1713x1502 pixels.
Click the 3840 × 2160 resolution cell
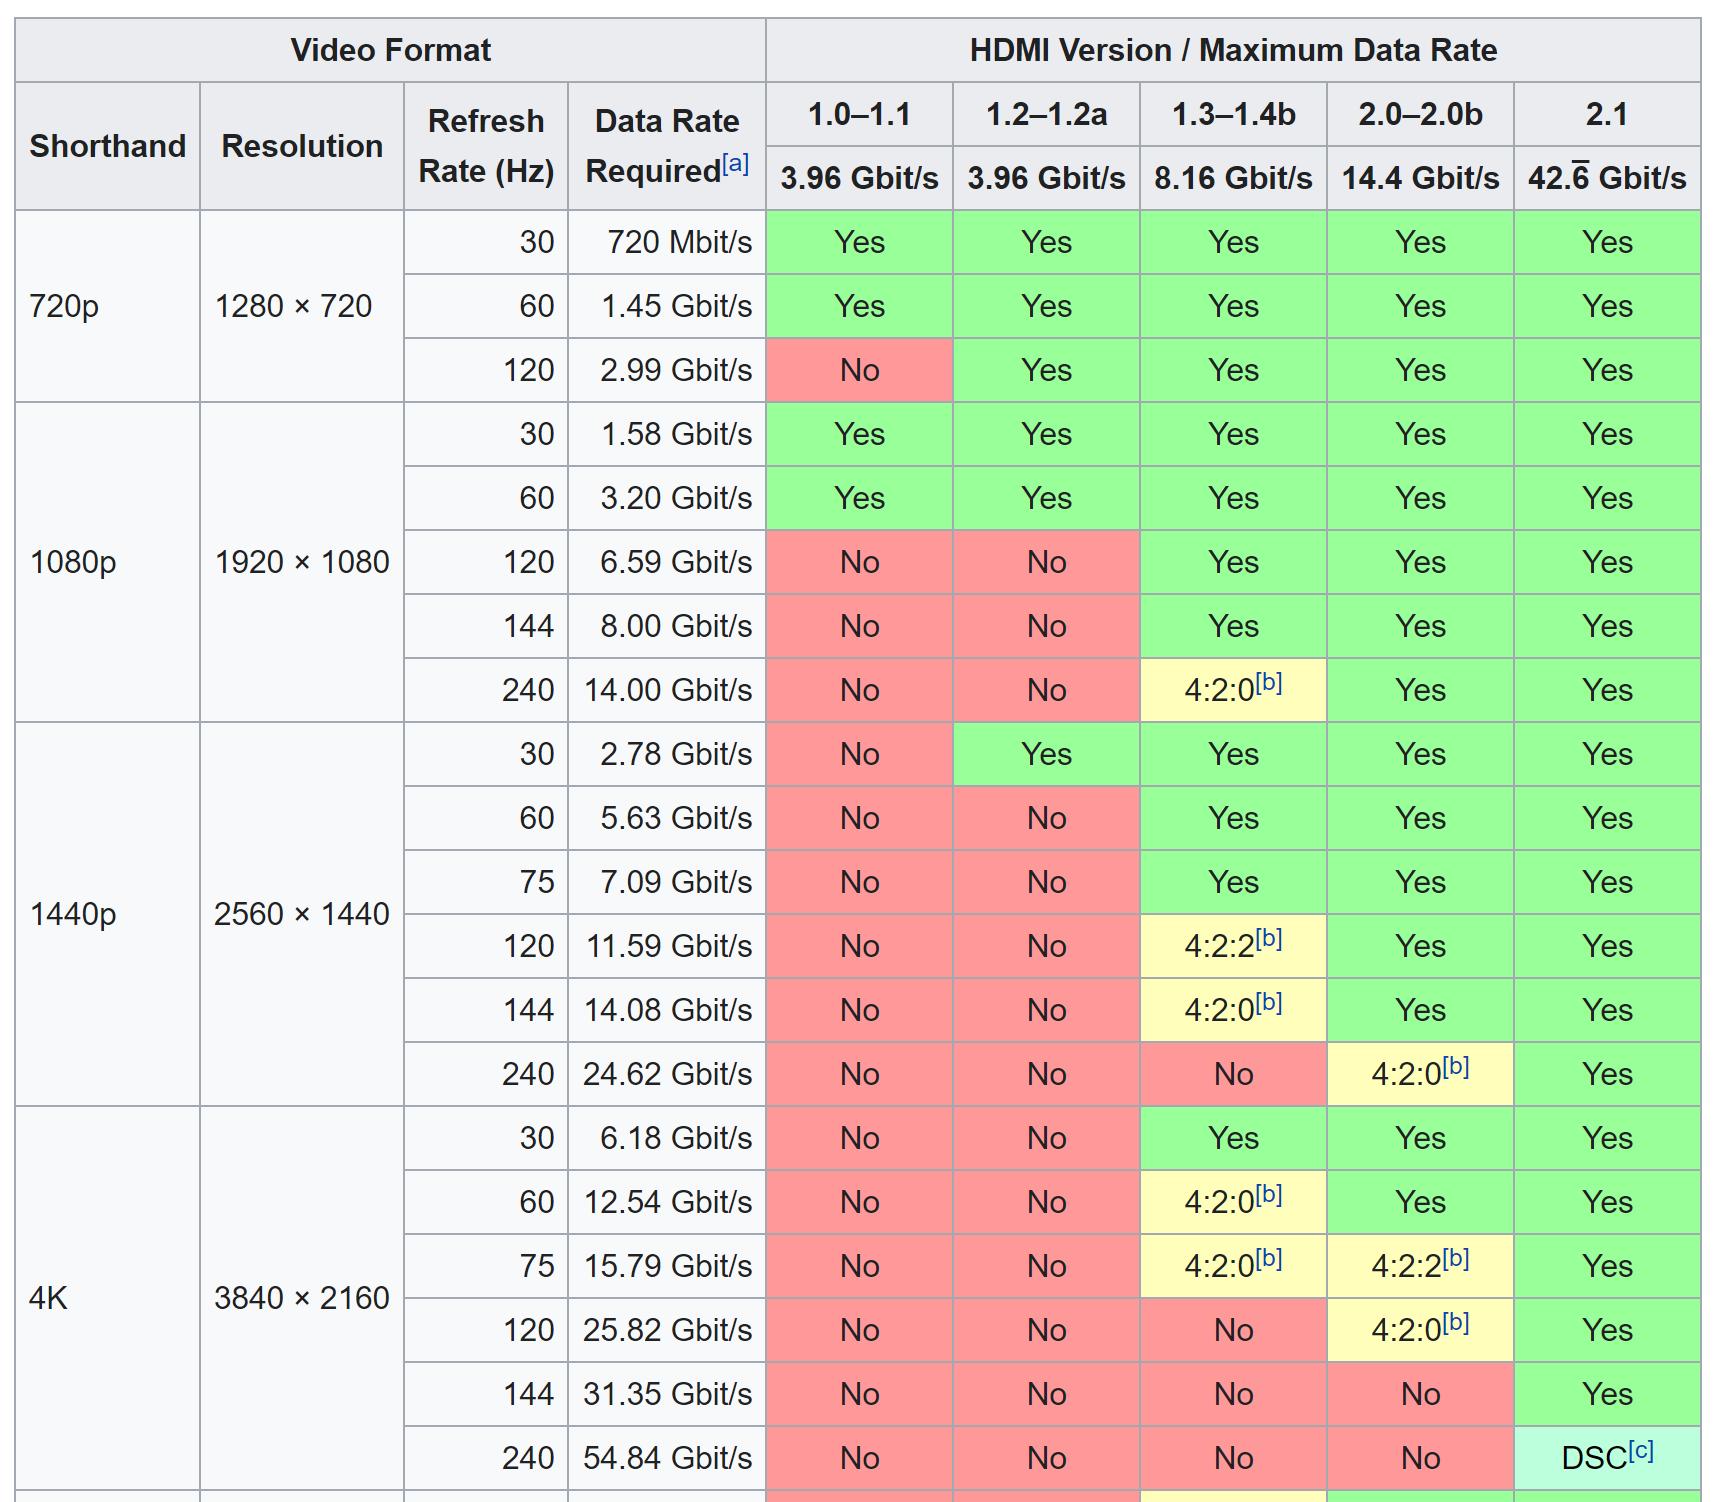(x=301, y=1298)
